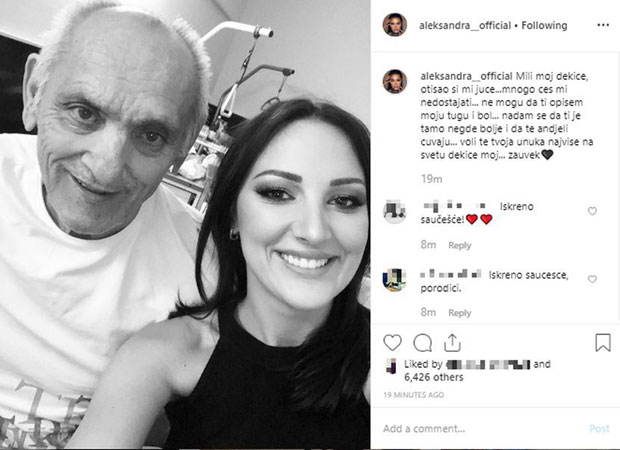This screenshot has height=450, width=620.
Task: Open the first commenter's avatar
Action: (x=395, y=211)
